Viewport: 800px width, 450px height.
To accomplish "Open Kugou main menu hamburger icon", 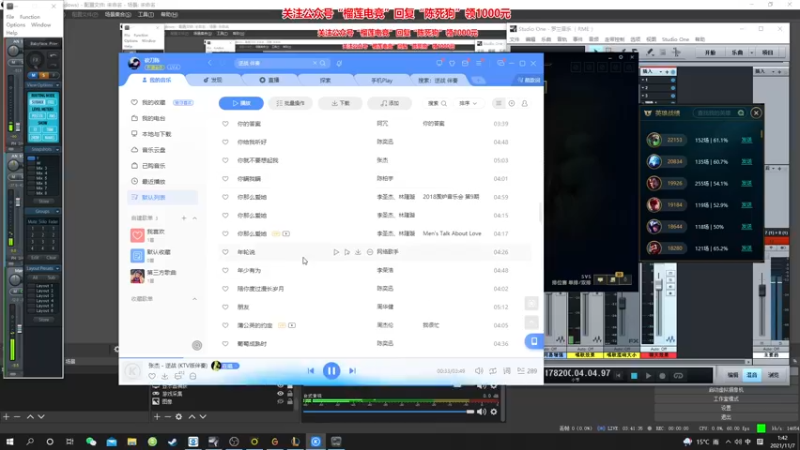I will [479, 63].
